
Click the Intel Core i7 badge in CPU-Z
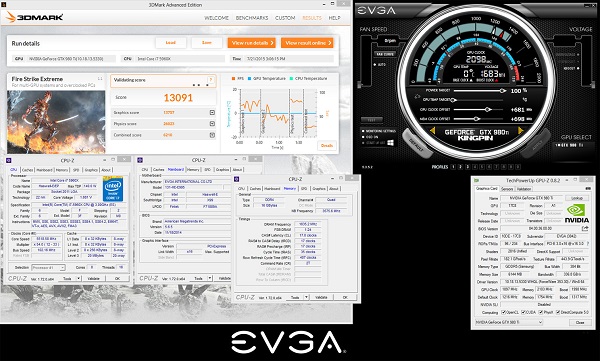(113, 188)
